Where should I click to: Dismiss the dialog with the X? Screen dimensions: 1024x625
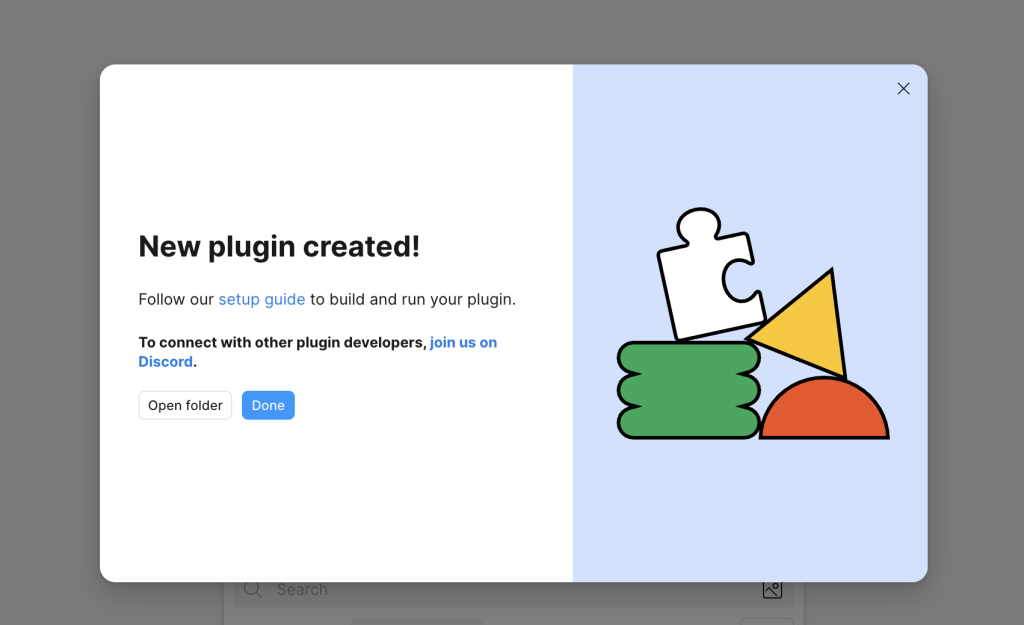[903, 88]
